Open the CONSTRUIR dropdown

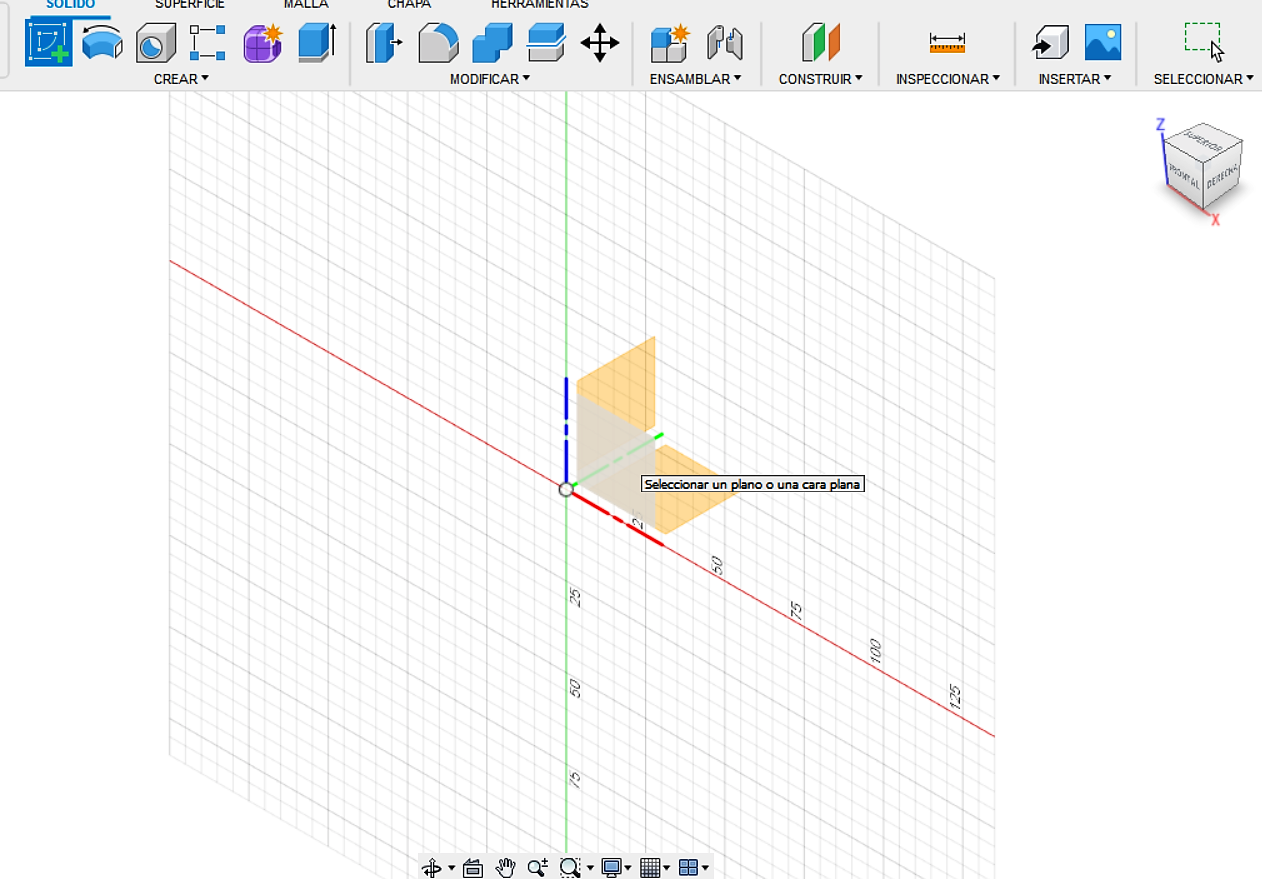(821, 79)
